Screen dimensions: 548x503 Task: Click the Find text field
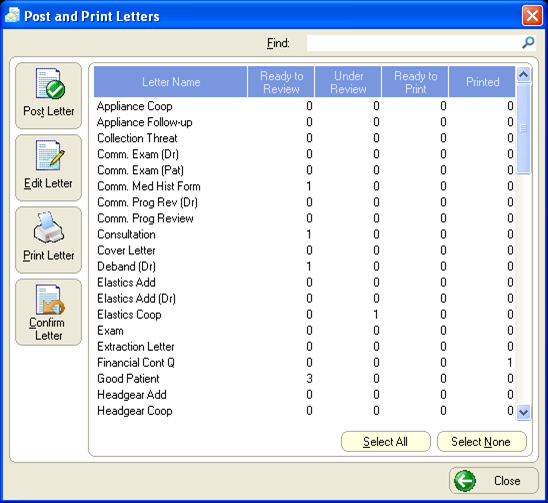click(x=414, y=43)
